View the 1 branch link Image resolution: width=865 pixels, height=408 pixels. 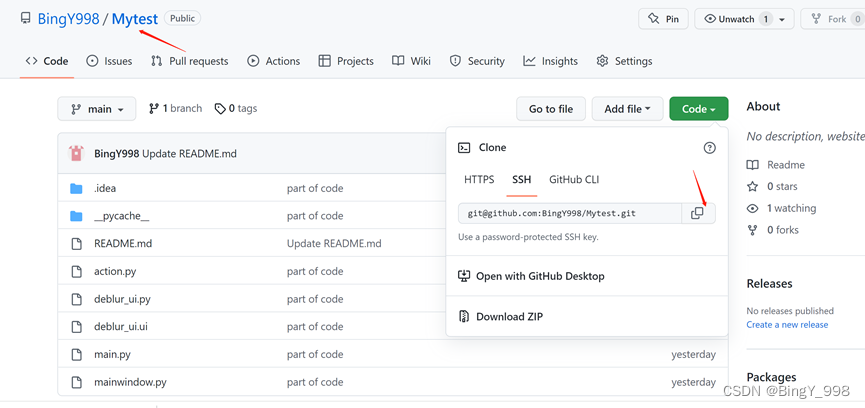pos(175,109)
